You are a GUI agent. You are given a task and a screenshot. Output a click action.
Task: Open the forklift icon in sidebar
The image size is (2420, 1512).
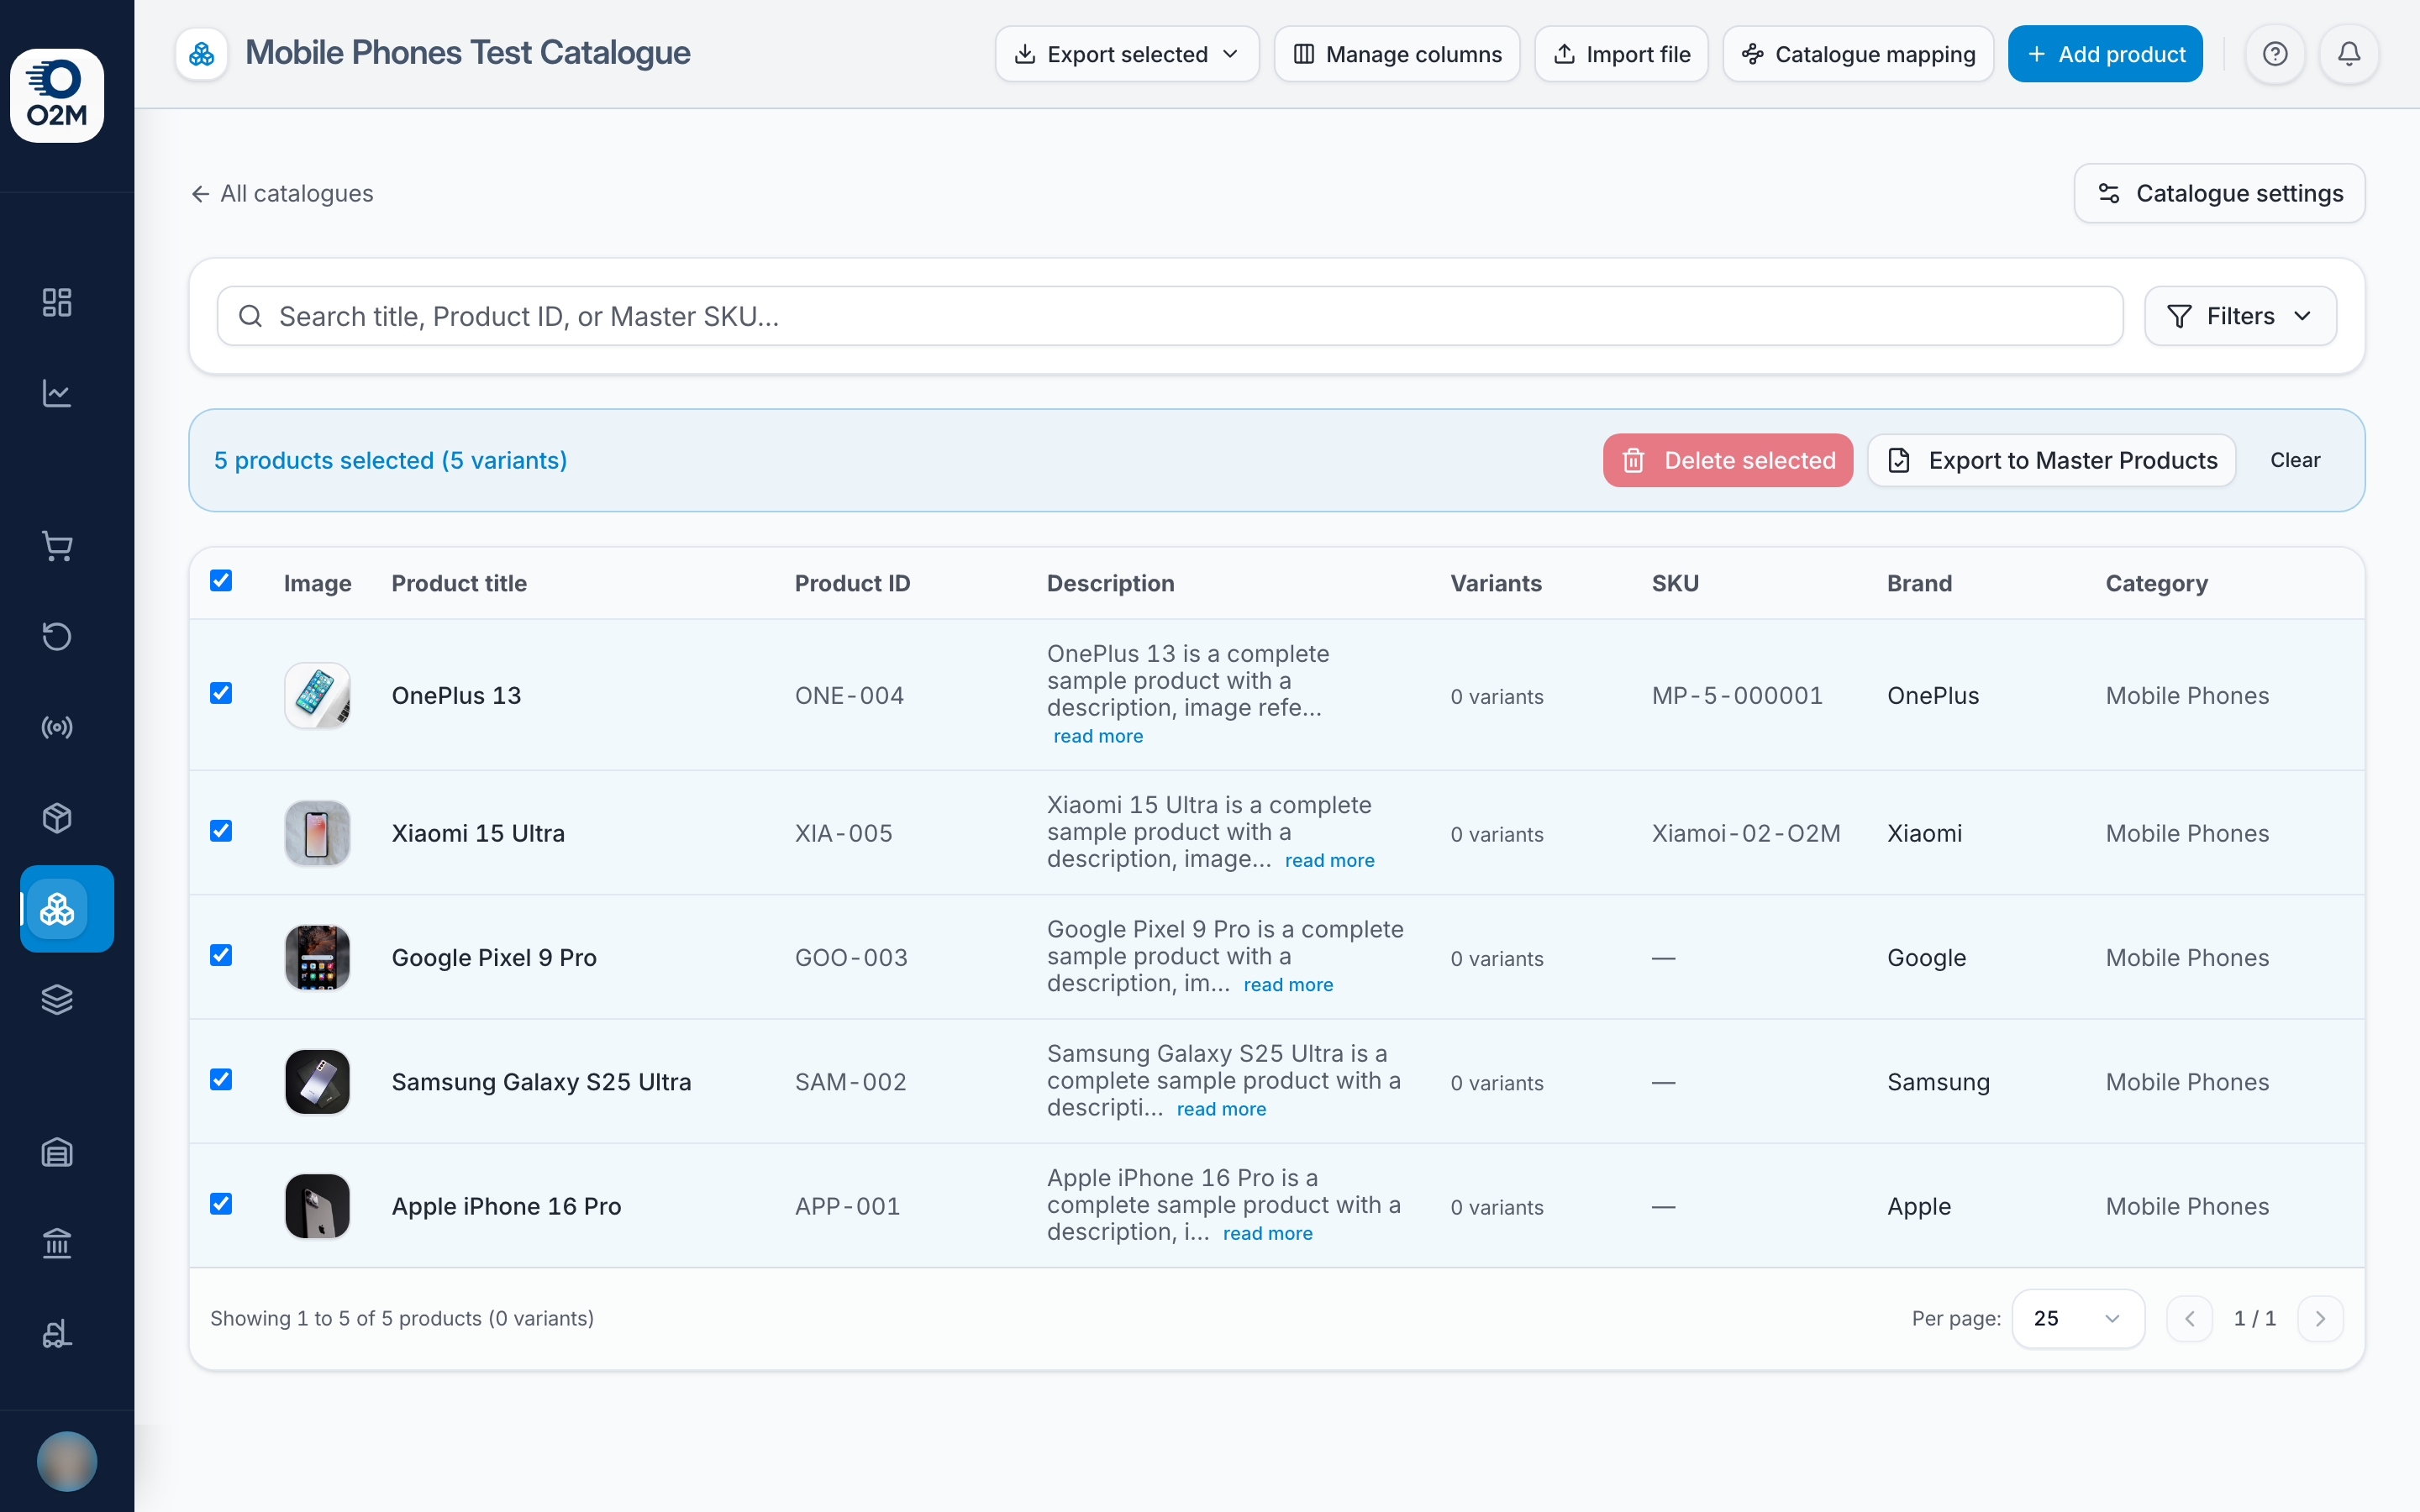click(x=57, y=1334)
